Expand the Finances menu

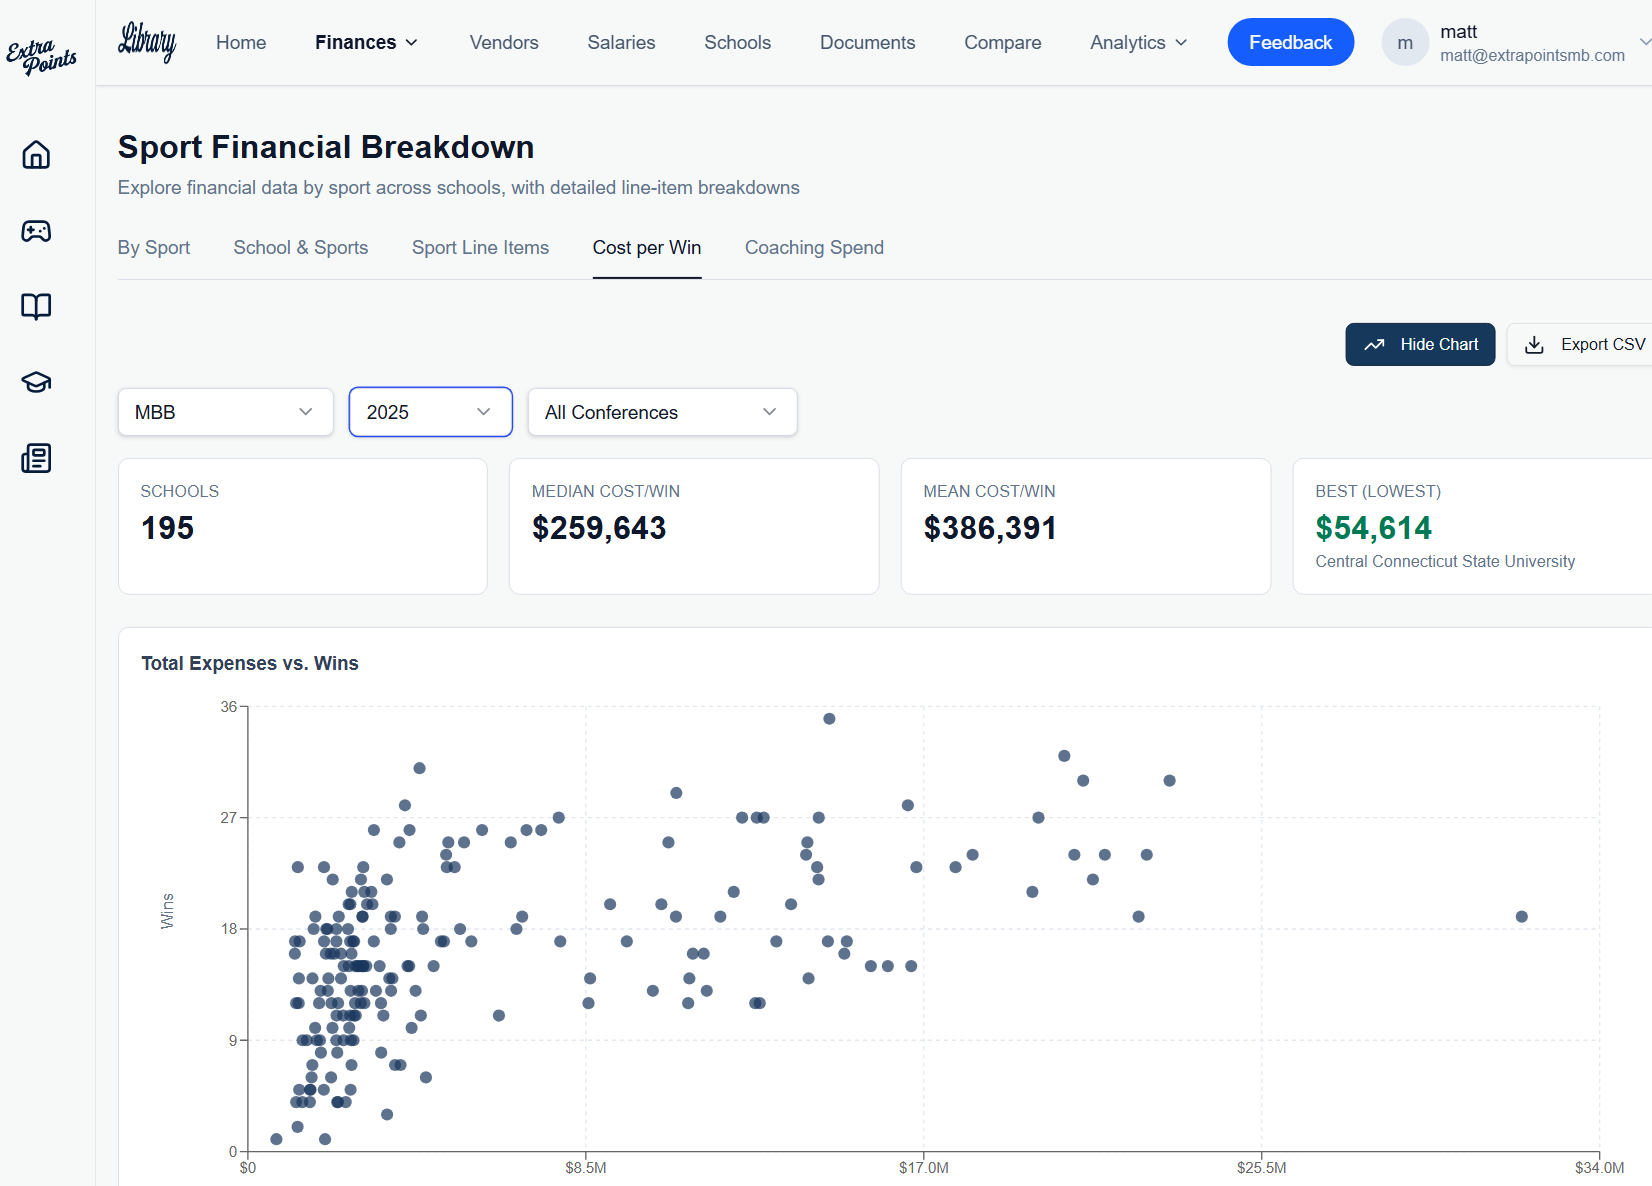pos(366,42)
